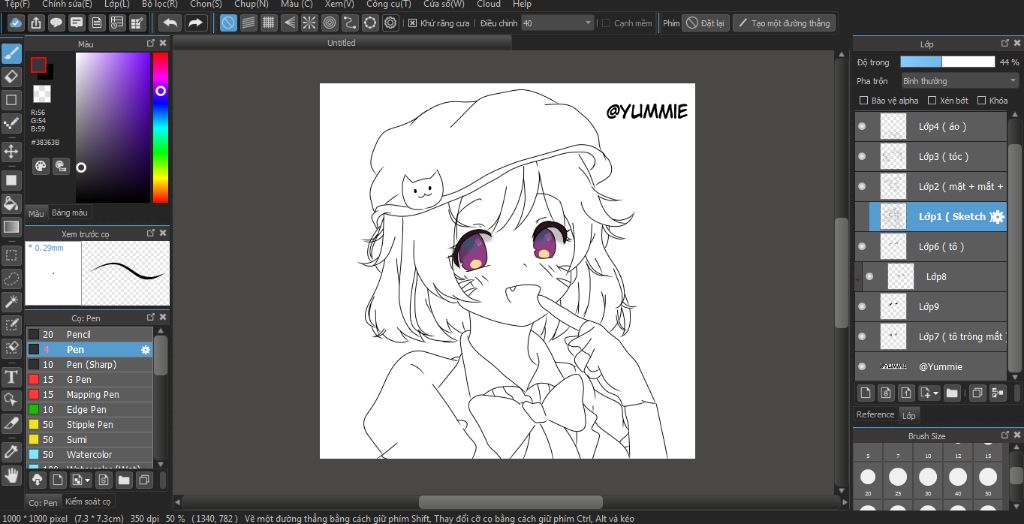
Task: Open the color palette icon in Màu panel
Action: tap(40, 165)
